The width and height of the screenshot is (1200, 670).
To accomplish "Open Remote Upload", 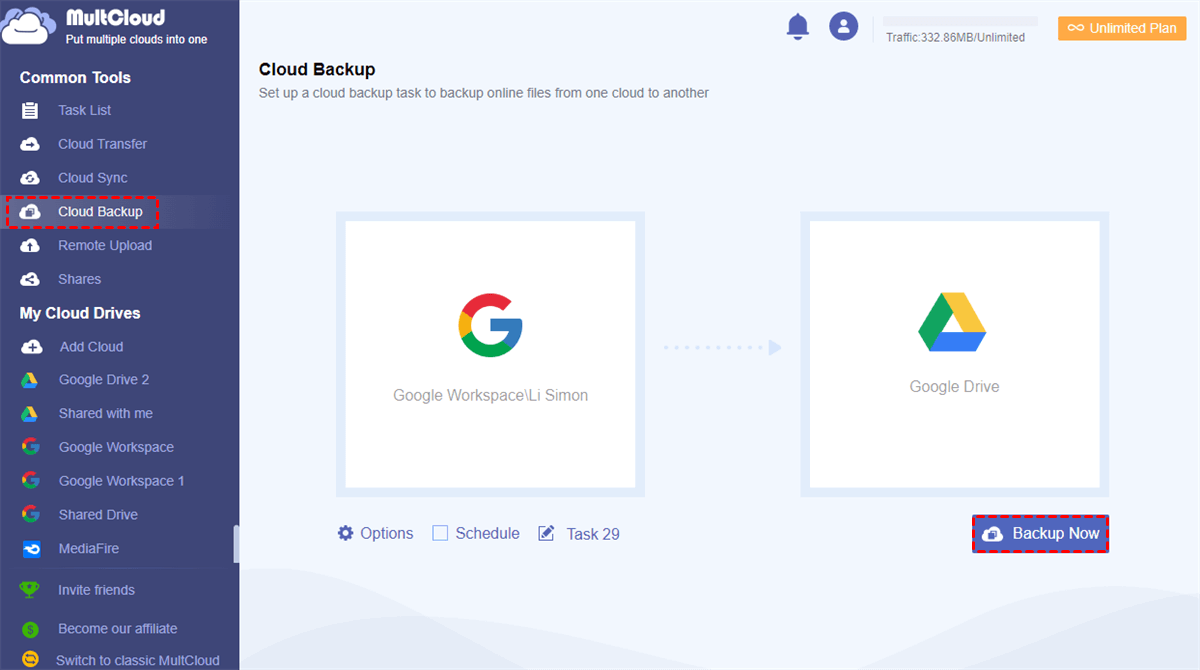I will pyautogui.click(x=105, y=246).
